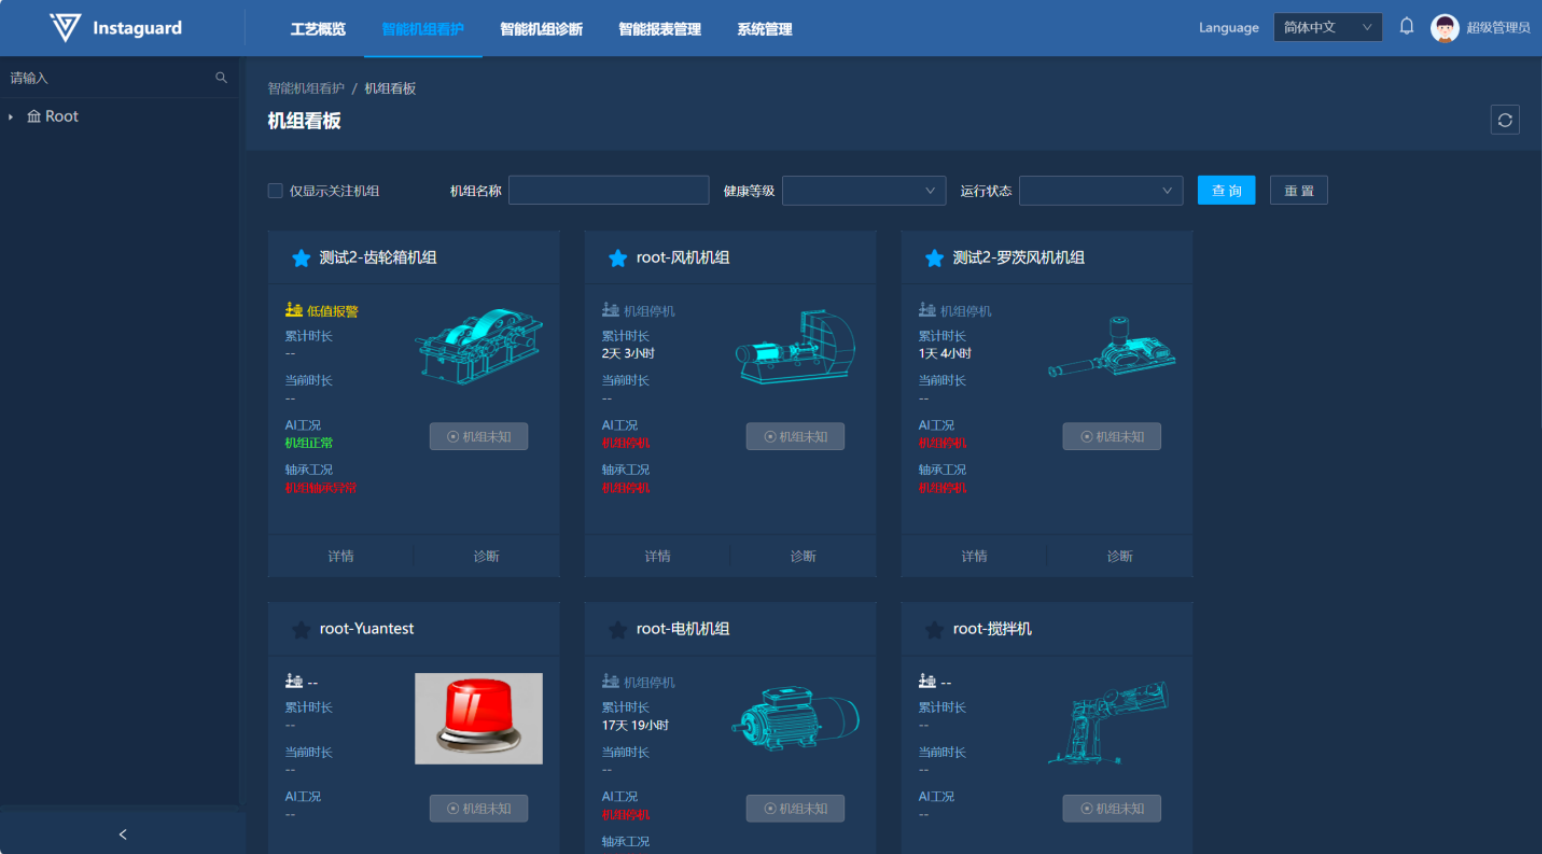Click the motor image on root-电机机组

[x=795, y=719]
